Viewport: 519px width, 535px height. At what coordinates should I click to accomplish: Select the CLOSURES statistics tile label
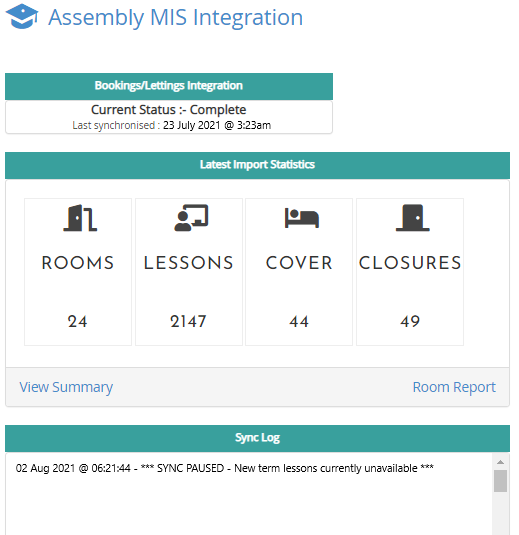coord(410,263)
